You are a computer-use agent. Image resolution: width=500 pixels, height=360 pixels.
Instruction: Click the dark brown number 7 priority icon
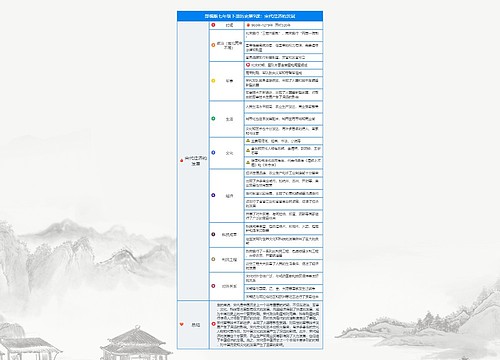click(x=213, y=234)
